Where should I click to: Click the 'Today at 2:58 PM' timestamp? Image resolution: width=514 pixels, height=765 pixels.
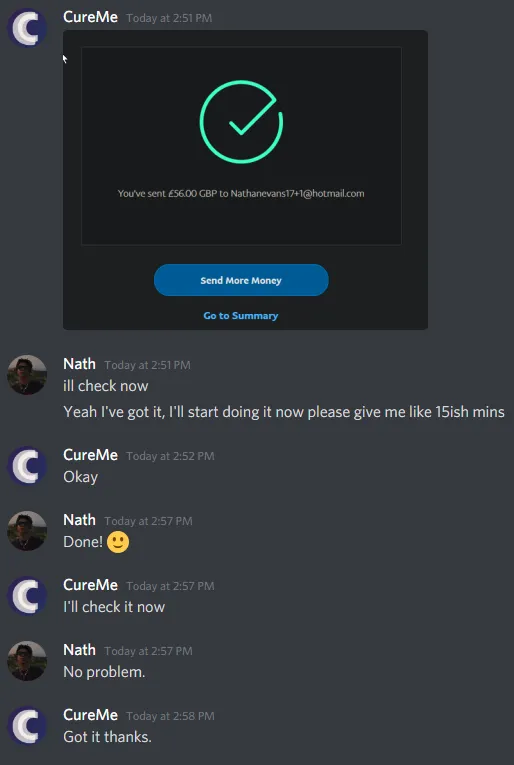[170, 716]
